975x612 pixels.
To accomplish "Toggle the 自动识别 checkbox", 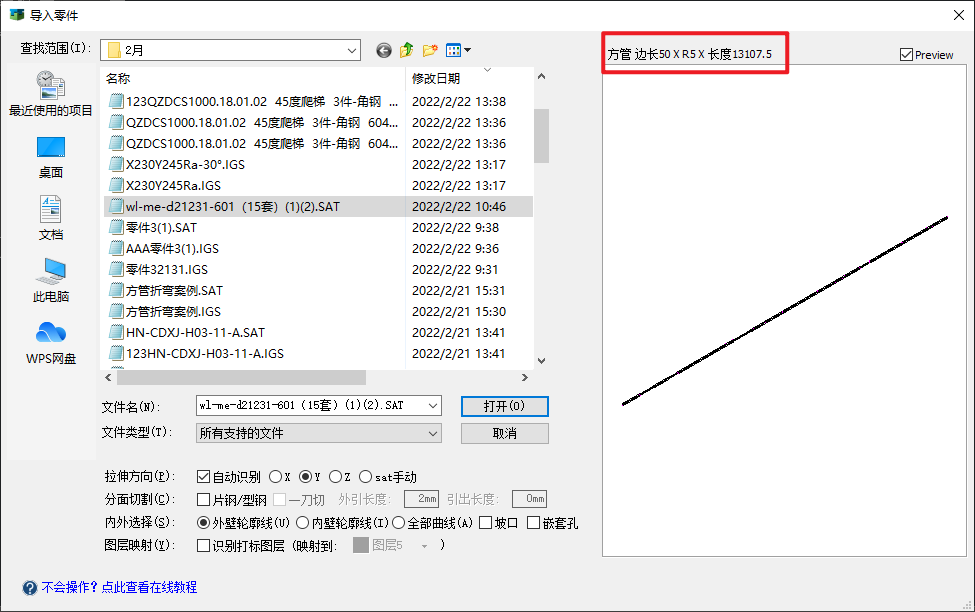I will coord(204,477).
